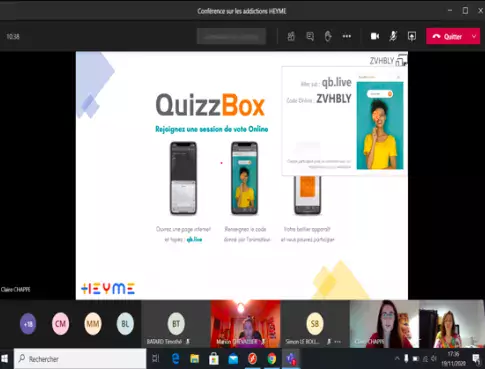Leave the meeting with the Quitter button
Image resolution: width=485 pixels, height=369 pixels.
point(447,36)
